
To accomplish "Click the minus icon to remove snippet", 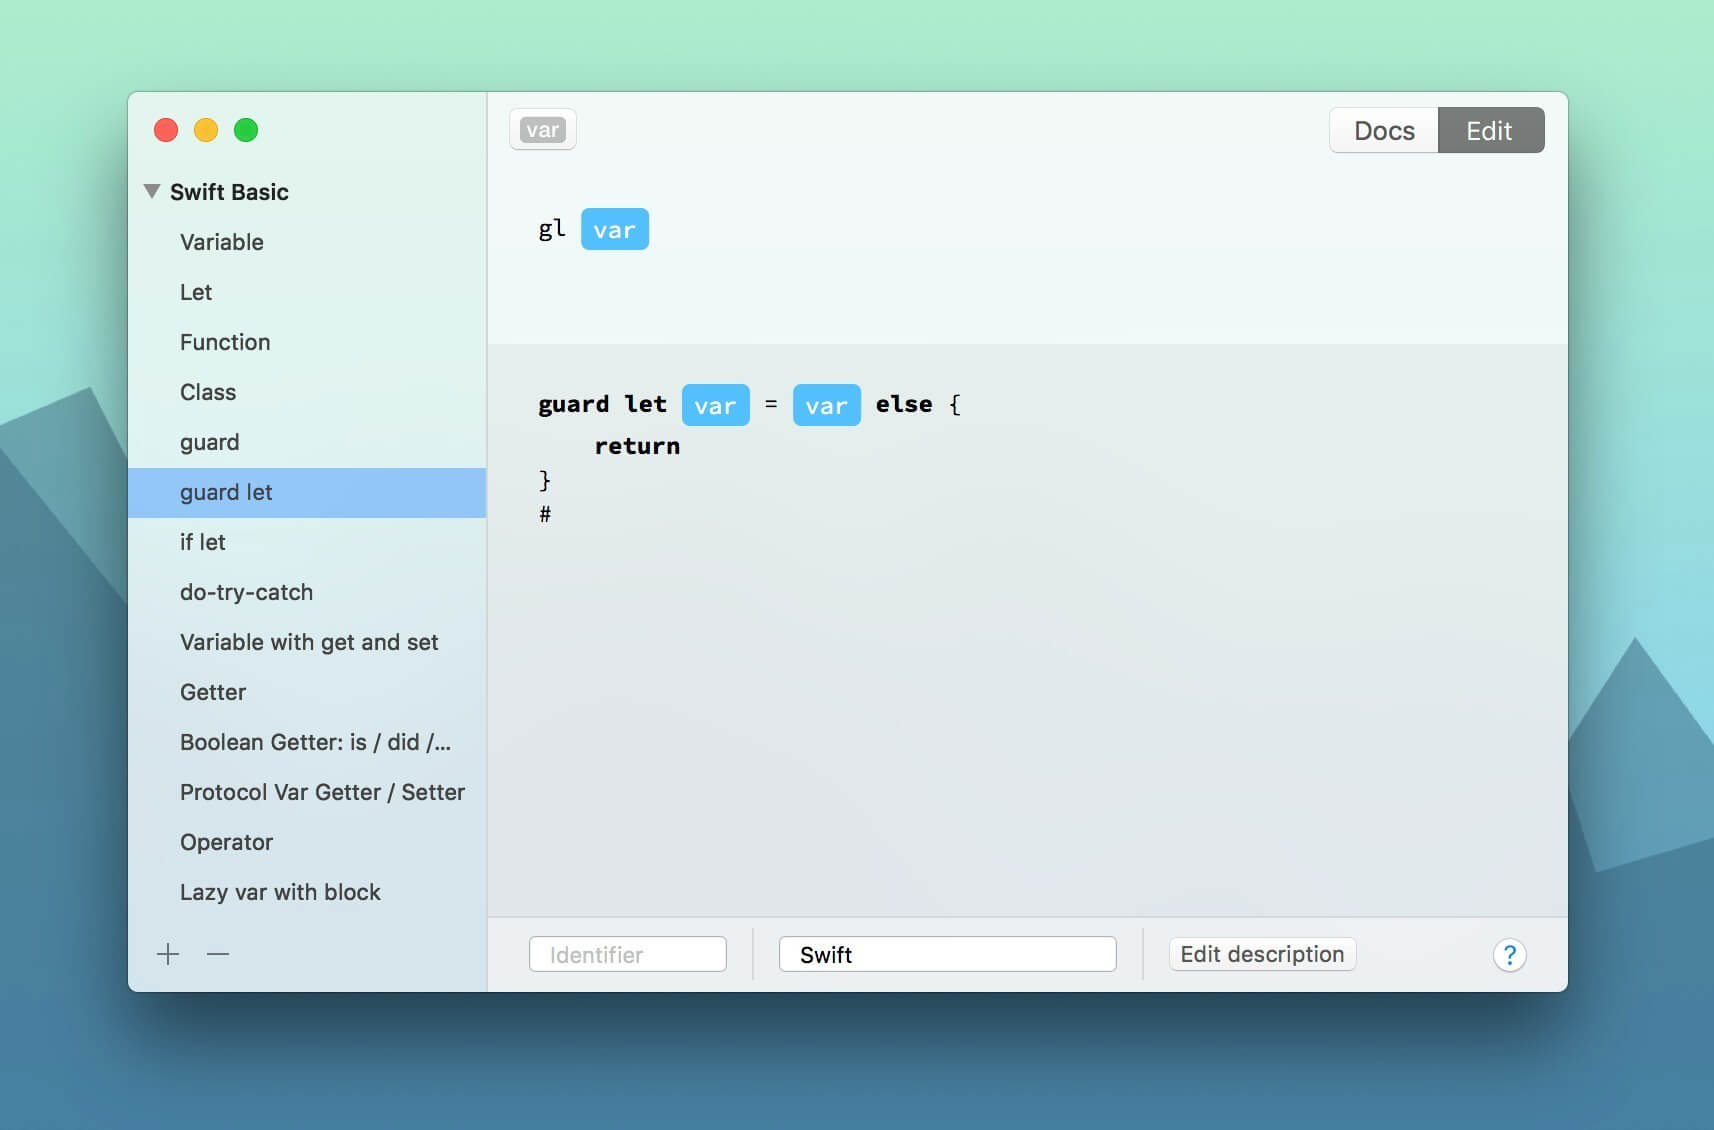I will click(218, 954).
